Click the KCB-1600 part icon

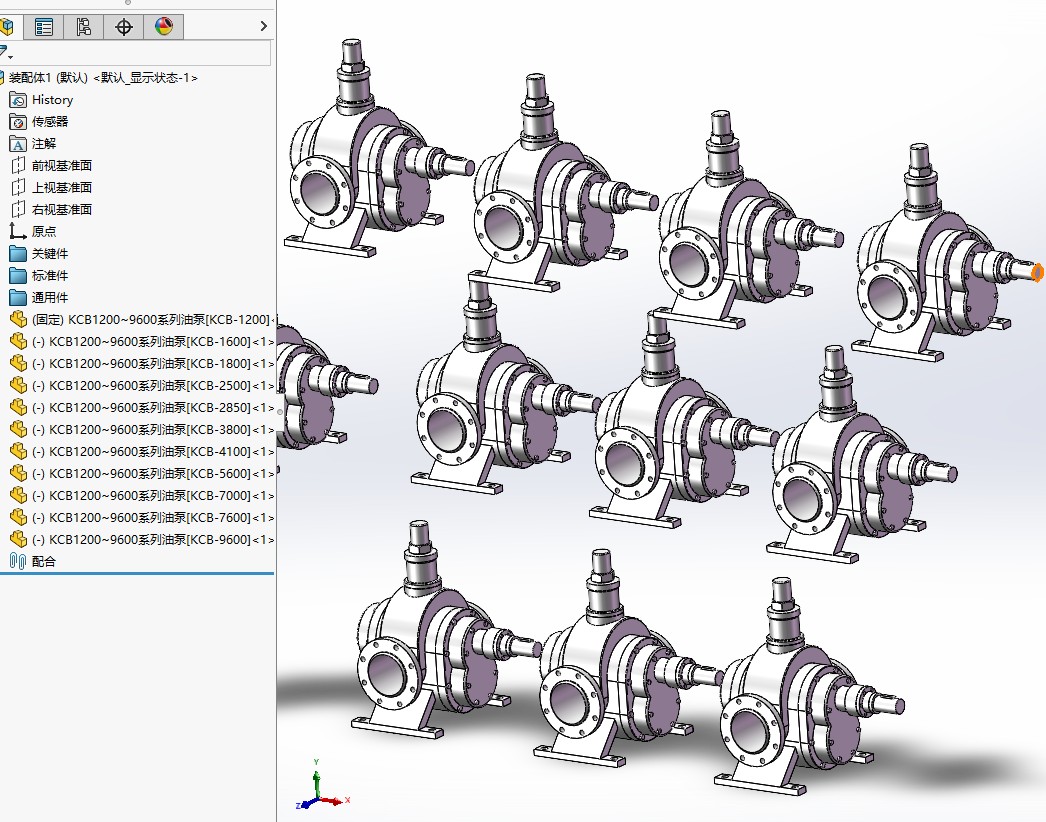[x=18, y=342]
